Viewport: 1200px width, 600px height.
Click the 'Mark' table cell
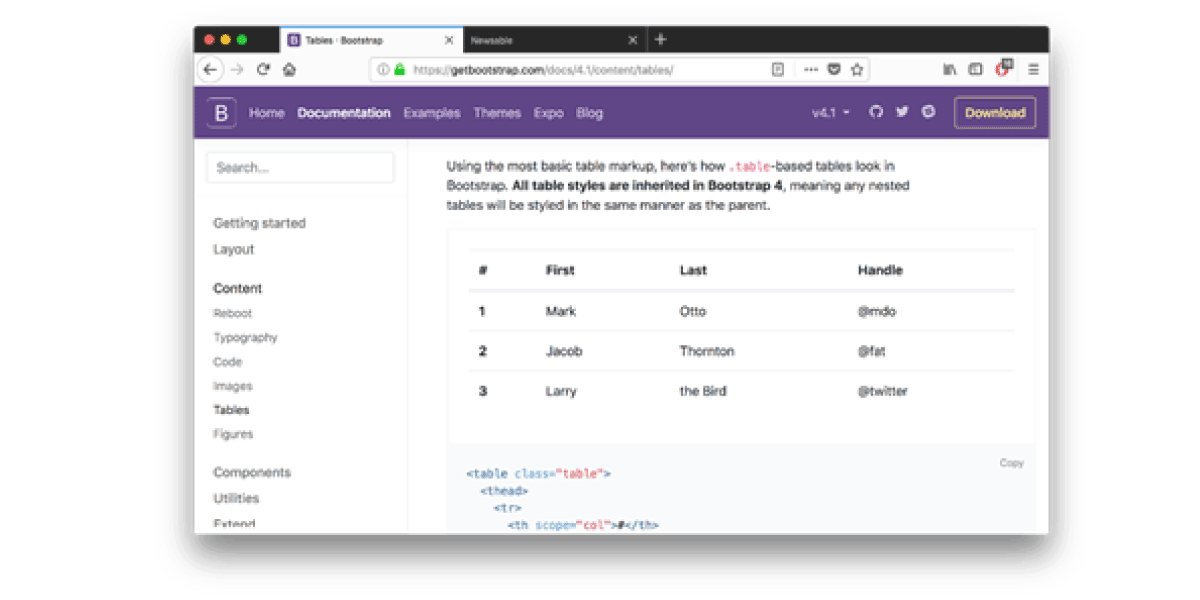tap(561, 311)
